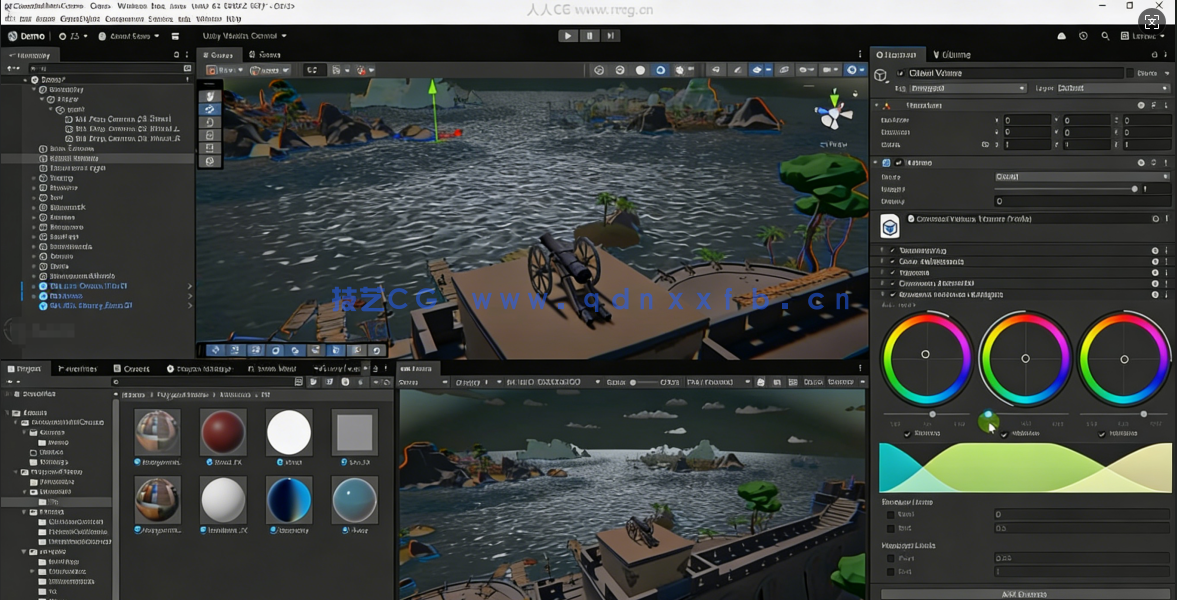Viewport: 1177px width, 600px height.
Task: Switch to the Project tab in bottom panel
Action: tap(25, 369)
